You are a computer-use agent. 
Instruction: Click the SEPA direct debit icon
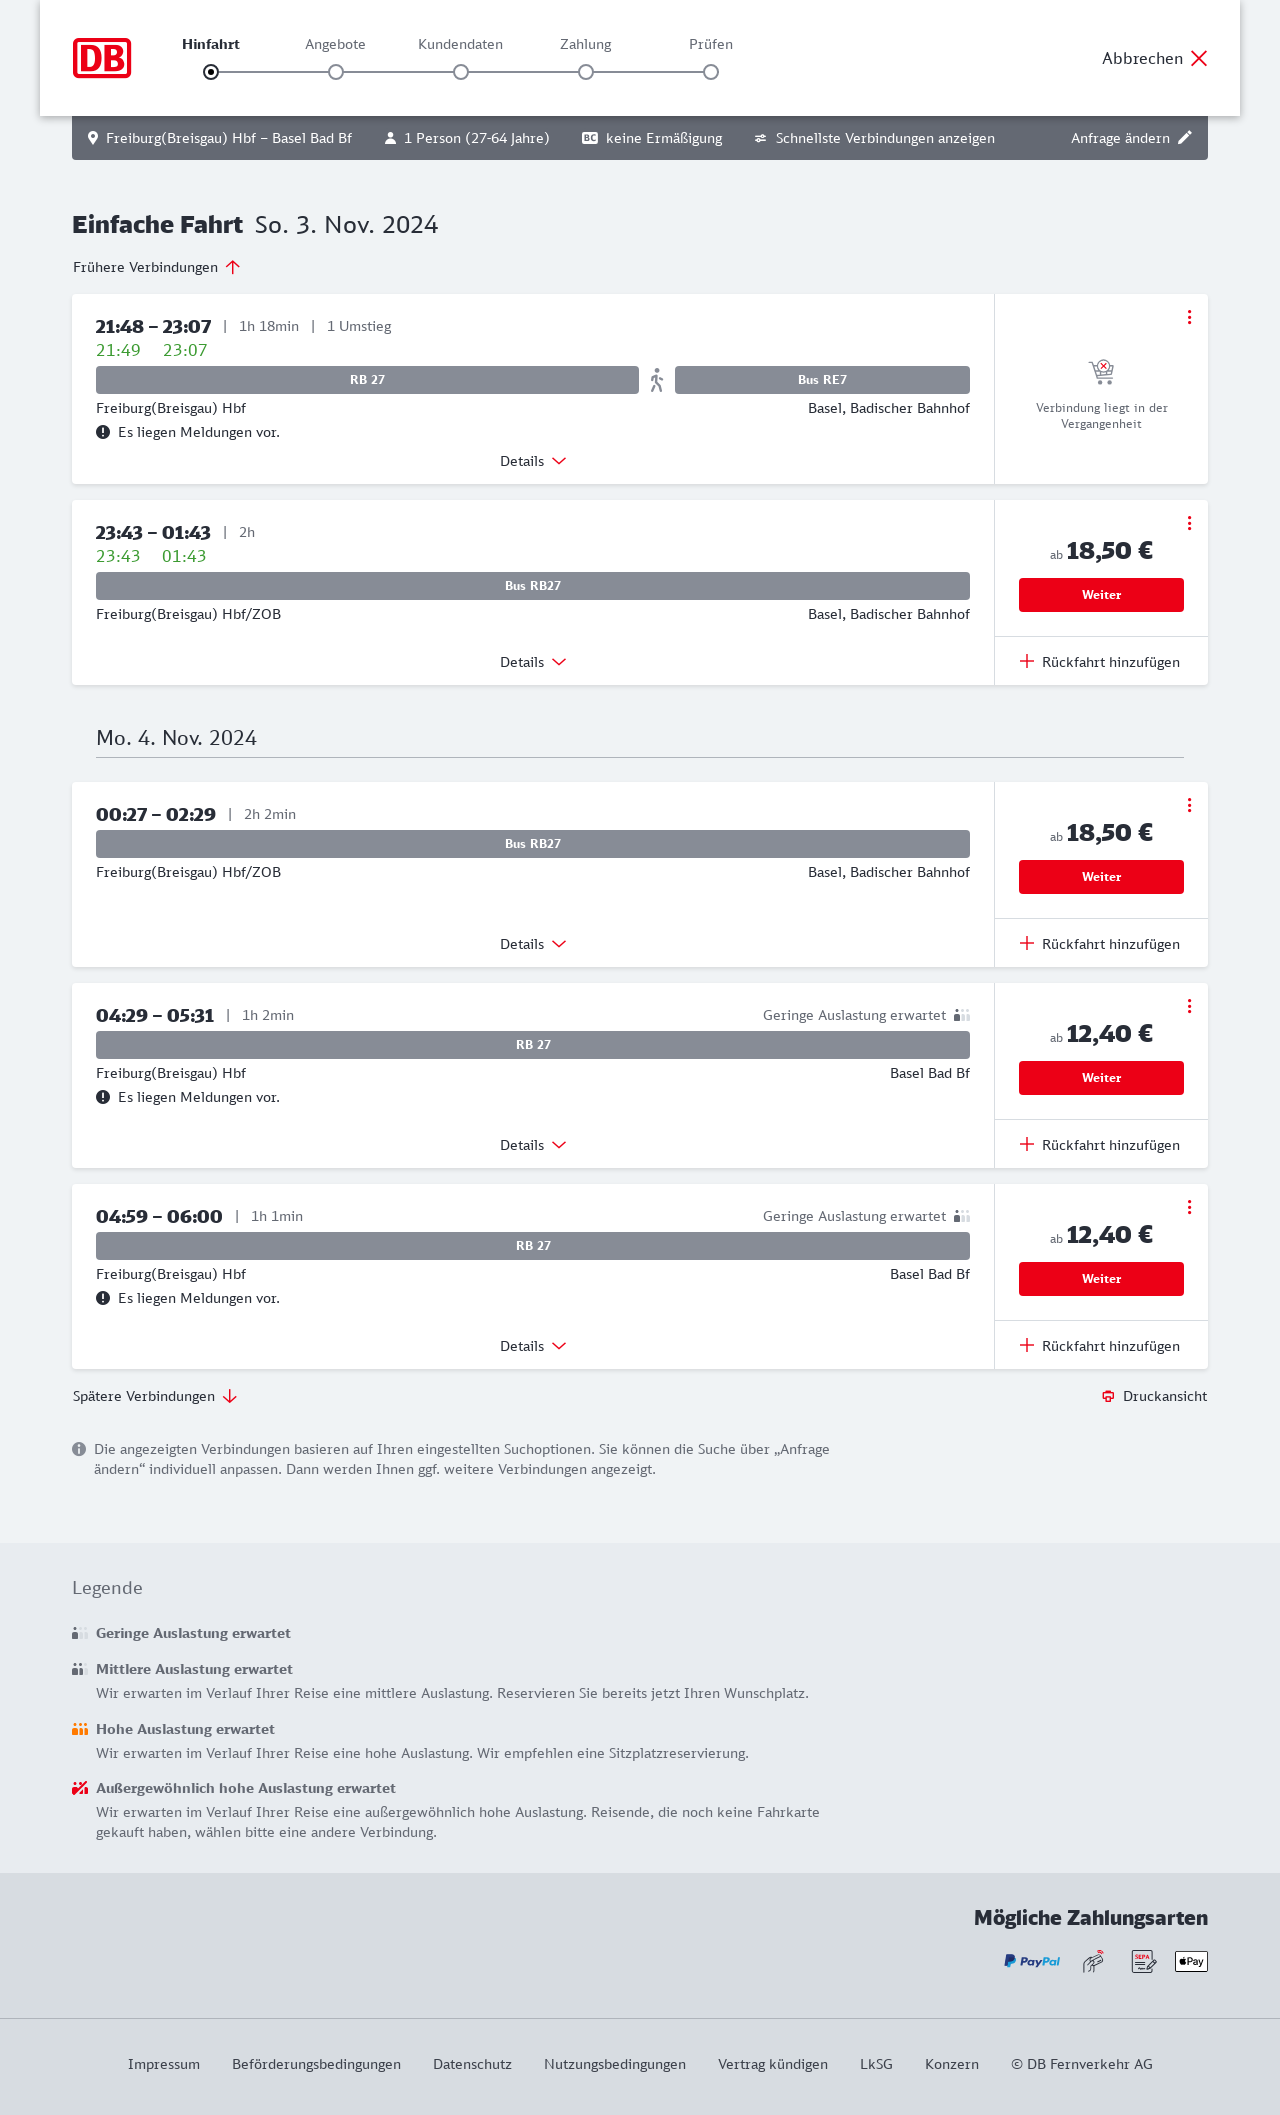pos(1143,1961)
